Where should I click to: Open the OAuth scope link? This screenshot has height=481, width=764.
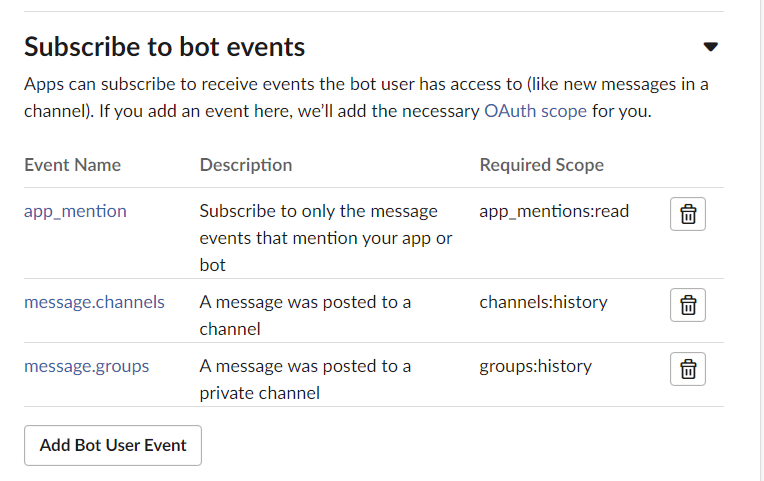pyautogui.click(x=535, y=111)
